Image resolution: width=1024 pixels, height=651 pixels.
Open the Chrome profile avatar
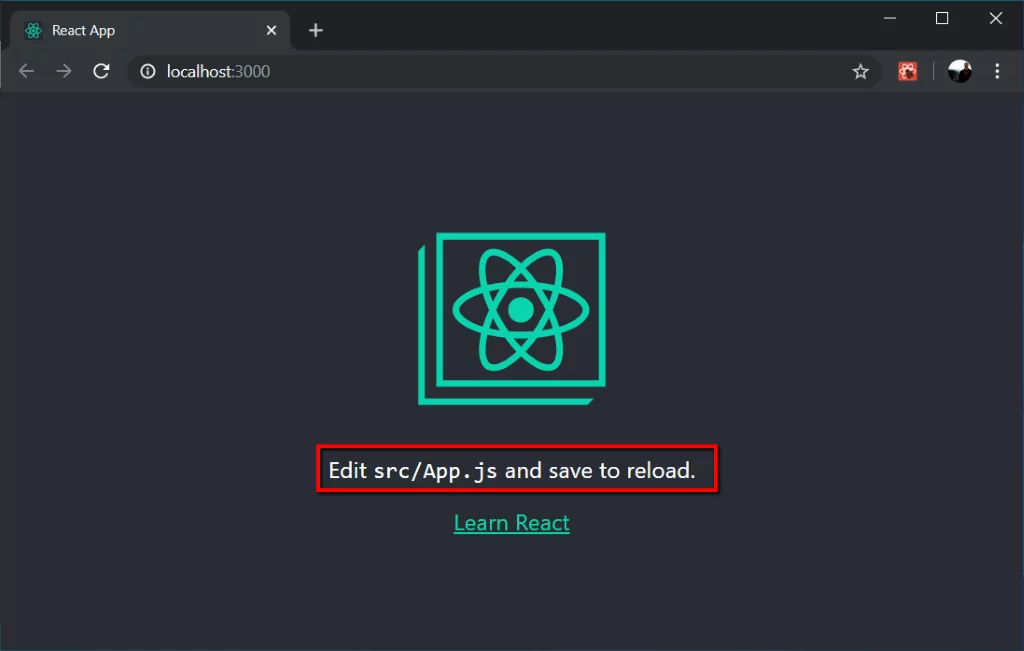coord(959,71)
